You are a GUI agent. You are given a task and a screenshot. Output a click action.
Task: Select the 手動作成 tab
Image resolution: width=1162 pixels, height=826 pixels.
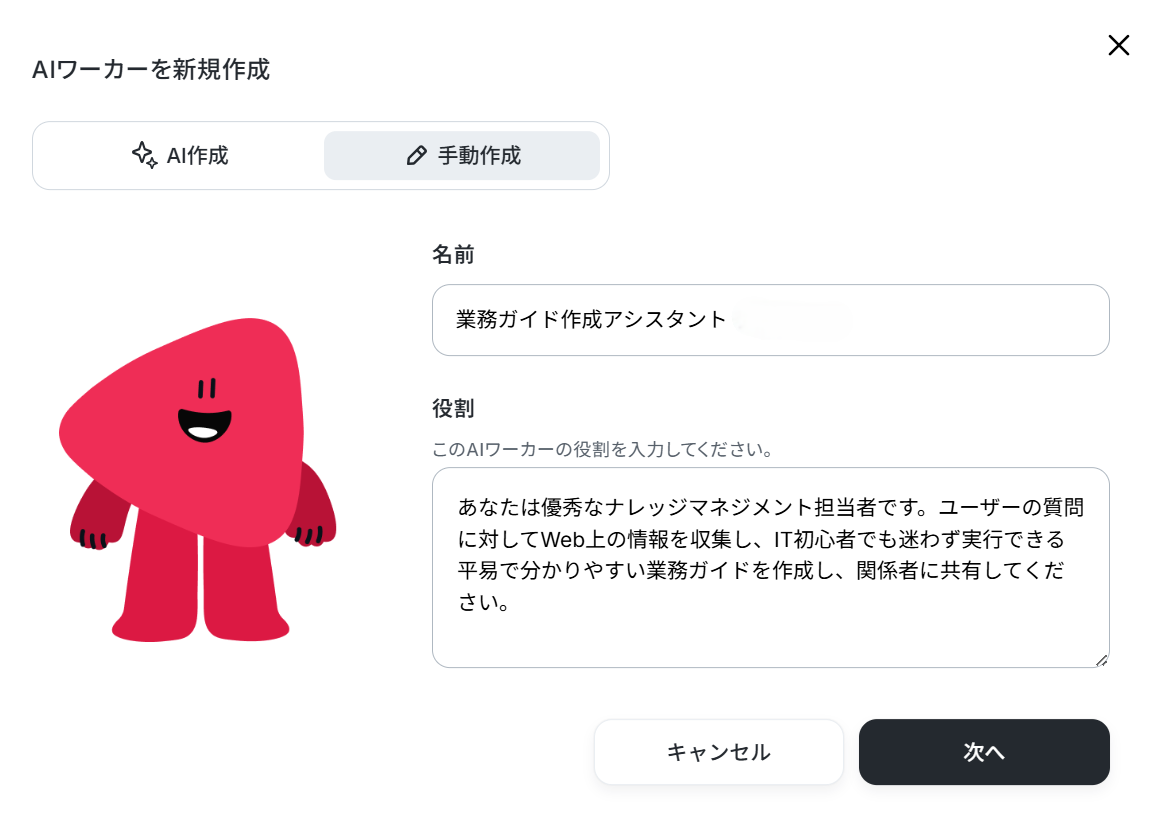(462, 156)
